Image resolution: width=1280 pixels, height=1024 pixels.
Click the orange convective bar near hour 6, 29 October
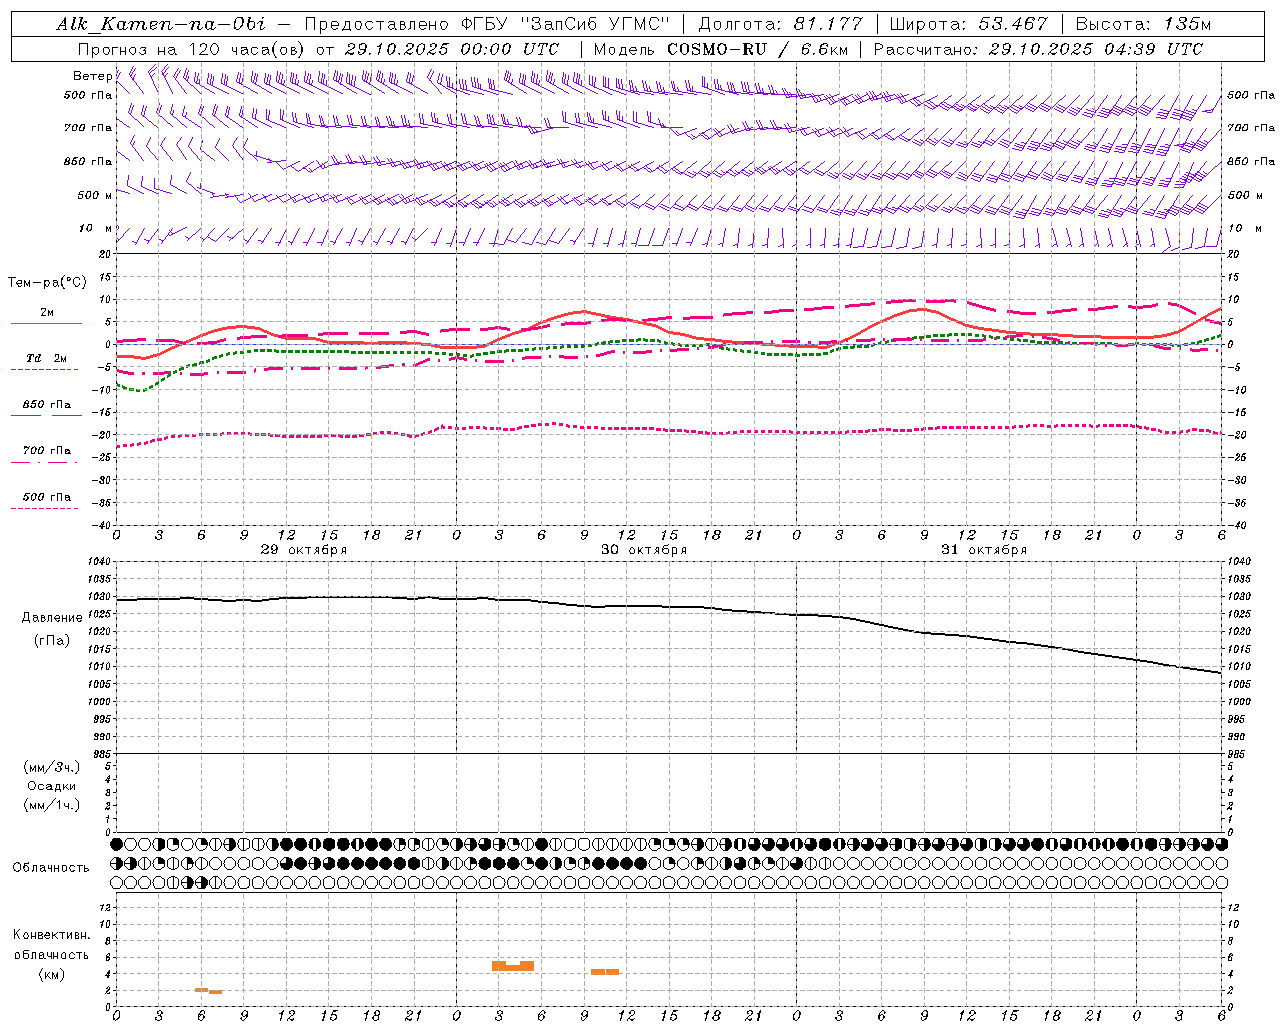tap(208, 990)
